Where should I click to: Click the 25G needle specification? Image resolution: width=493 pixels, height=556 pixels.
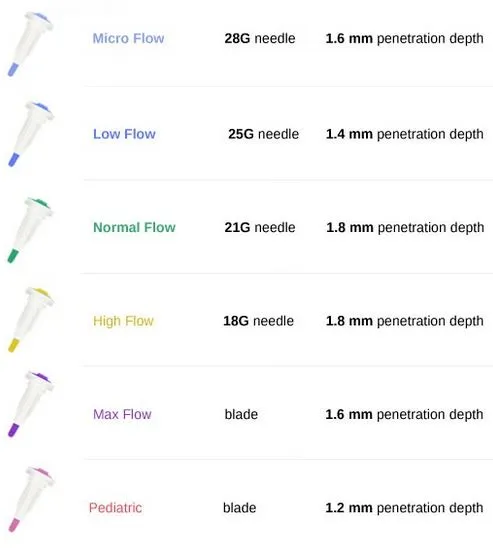[264, 134]
